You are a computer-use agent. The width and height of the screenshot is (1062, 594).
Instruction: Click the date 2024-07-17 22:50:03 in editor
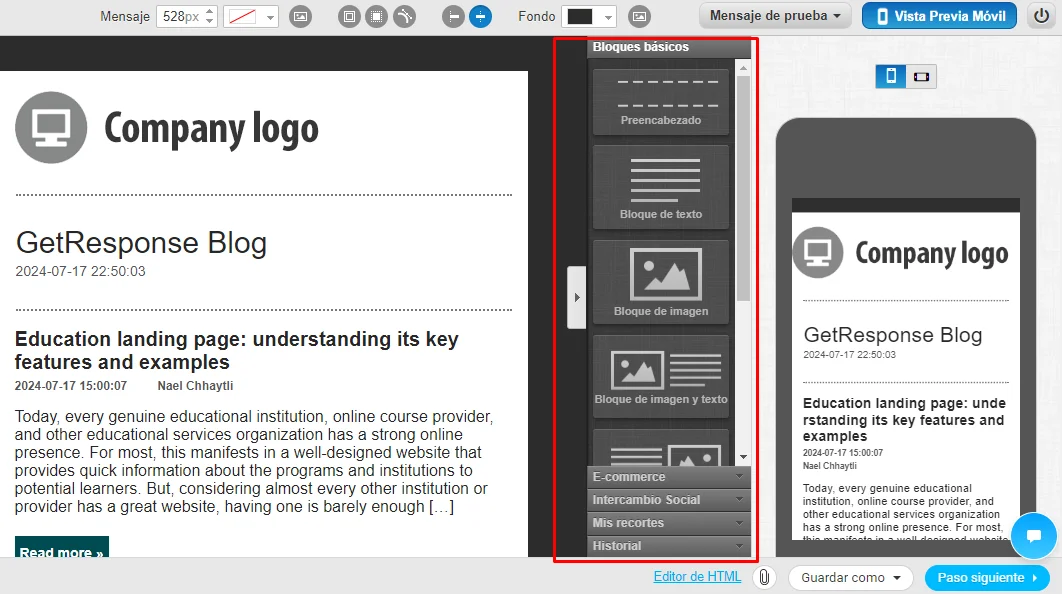point(81,271)
